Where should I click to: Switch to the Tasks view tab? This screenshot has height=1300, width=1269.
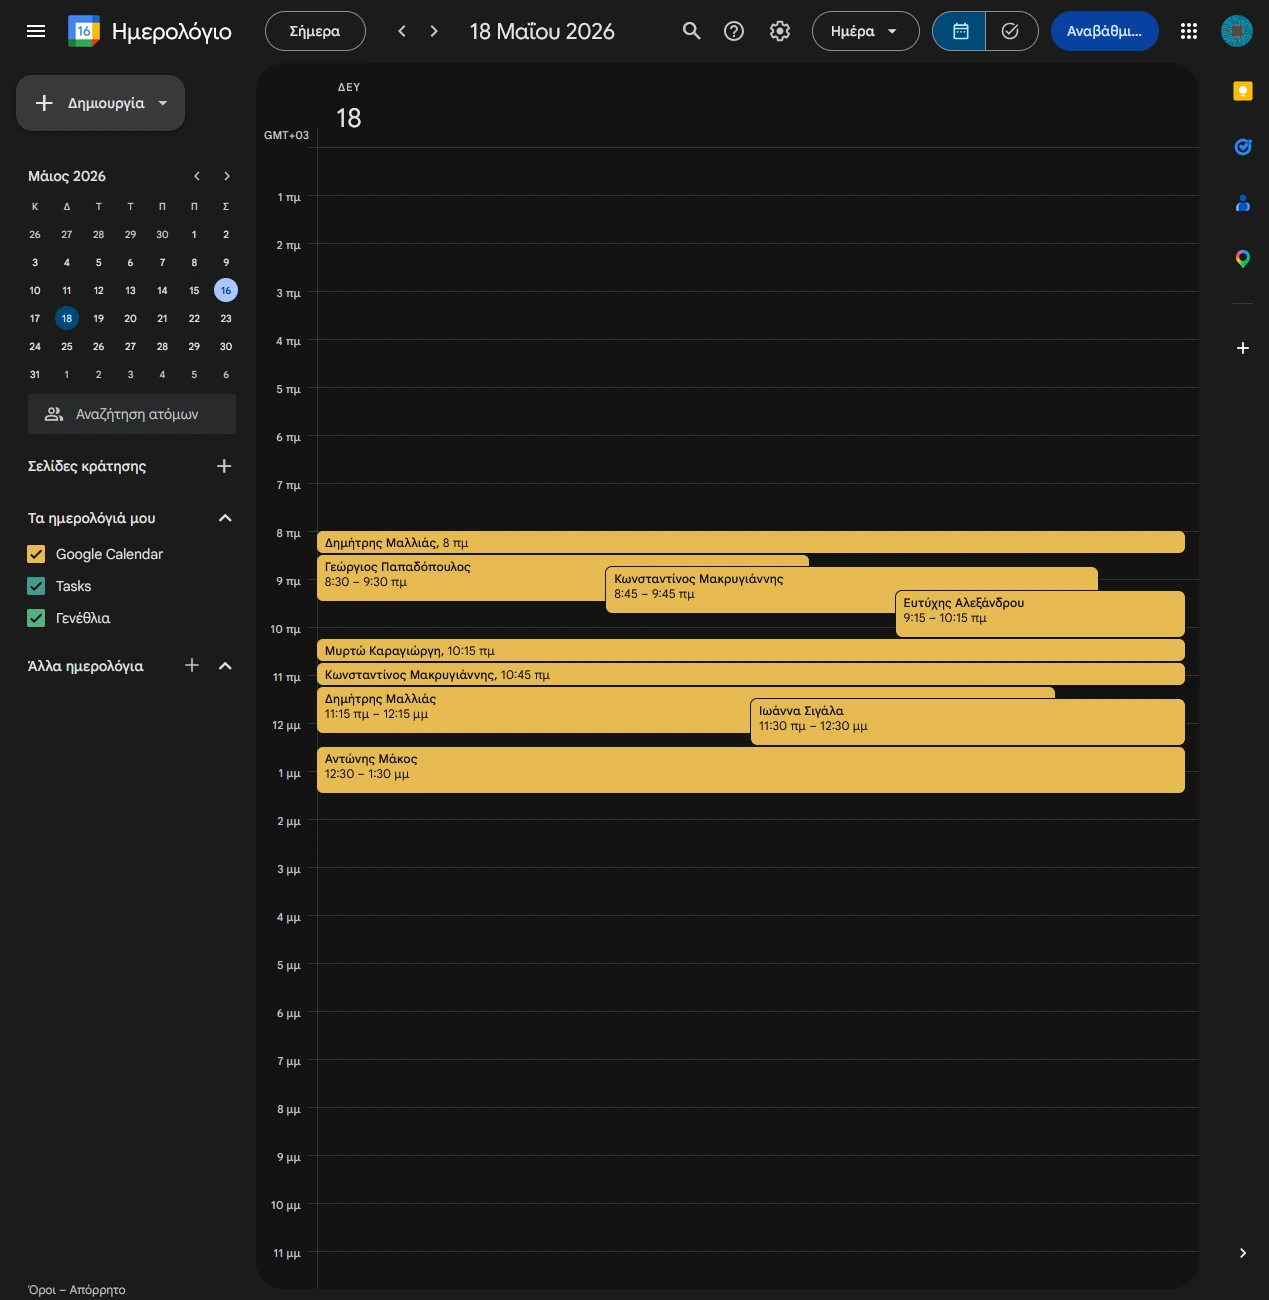[1011, 31]
